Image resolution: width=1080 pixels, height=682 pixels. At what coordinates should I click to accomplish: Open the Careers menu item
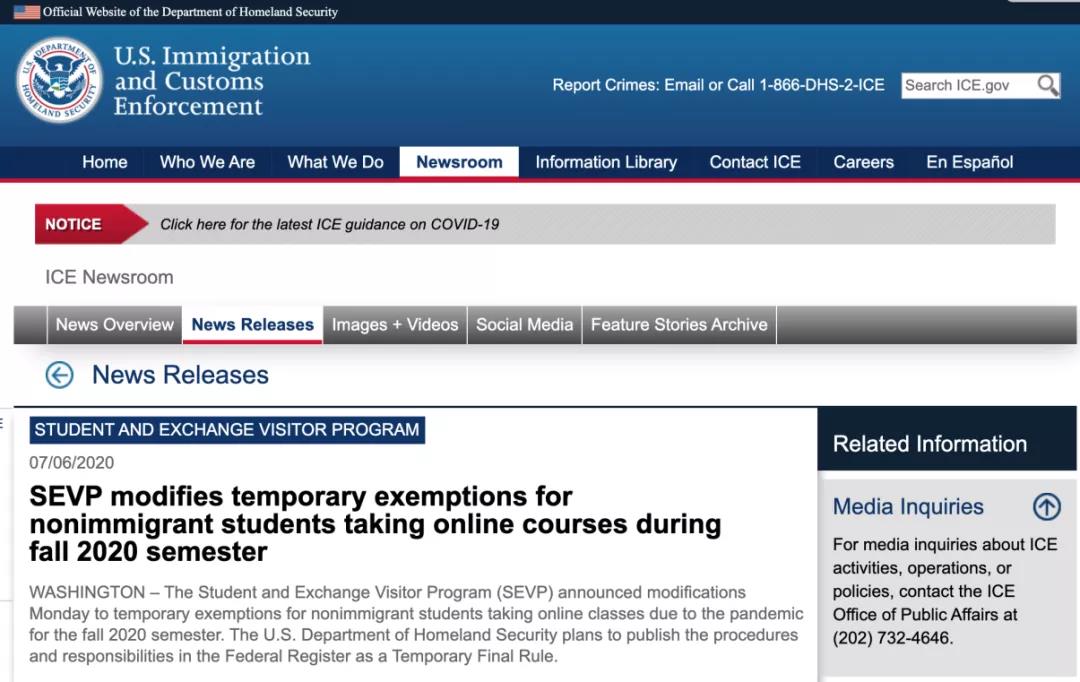click(x=863, y=162)
